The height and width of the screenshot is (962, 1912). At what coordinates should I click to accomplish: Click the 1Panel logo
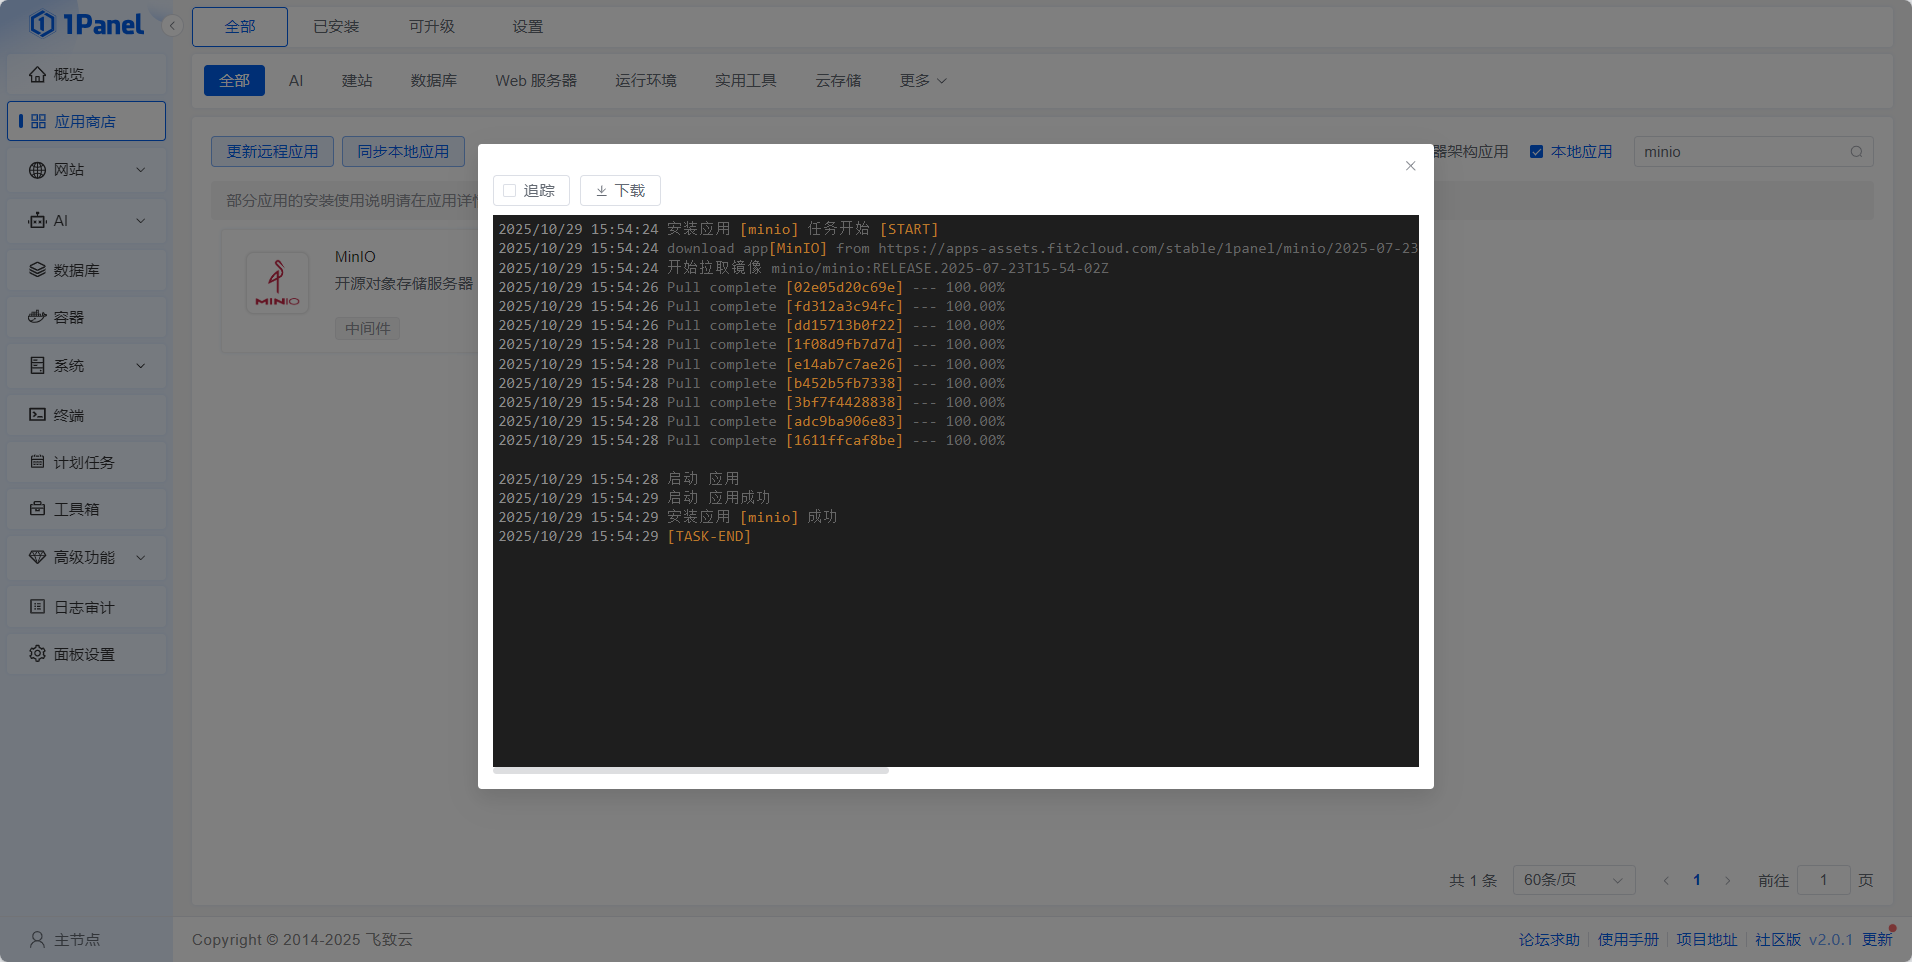pos(87,24)
